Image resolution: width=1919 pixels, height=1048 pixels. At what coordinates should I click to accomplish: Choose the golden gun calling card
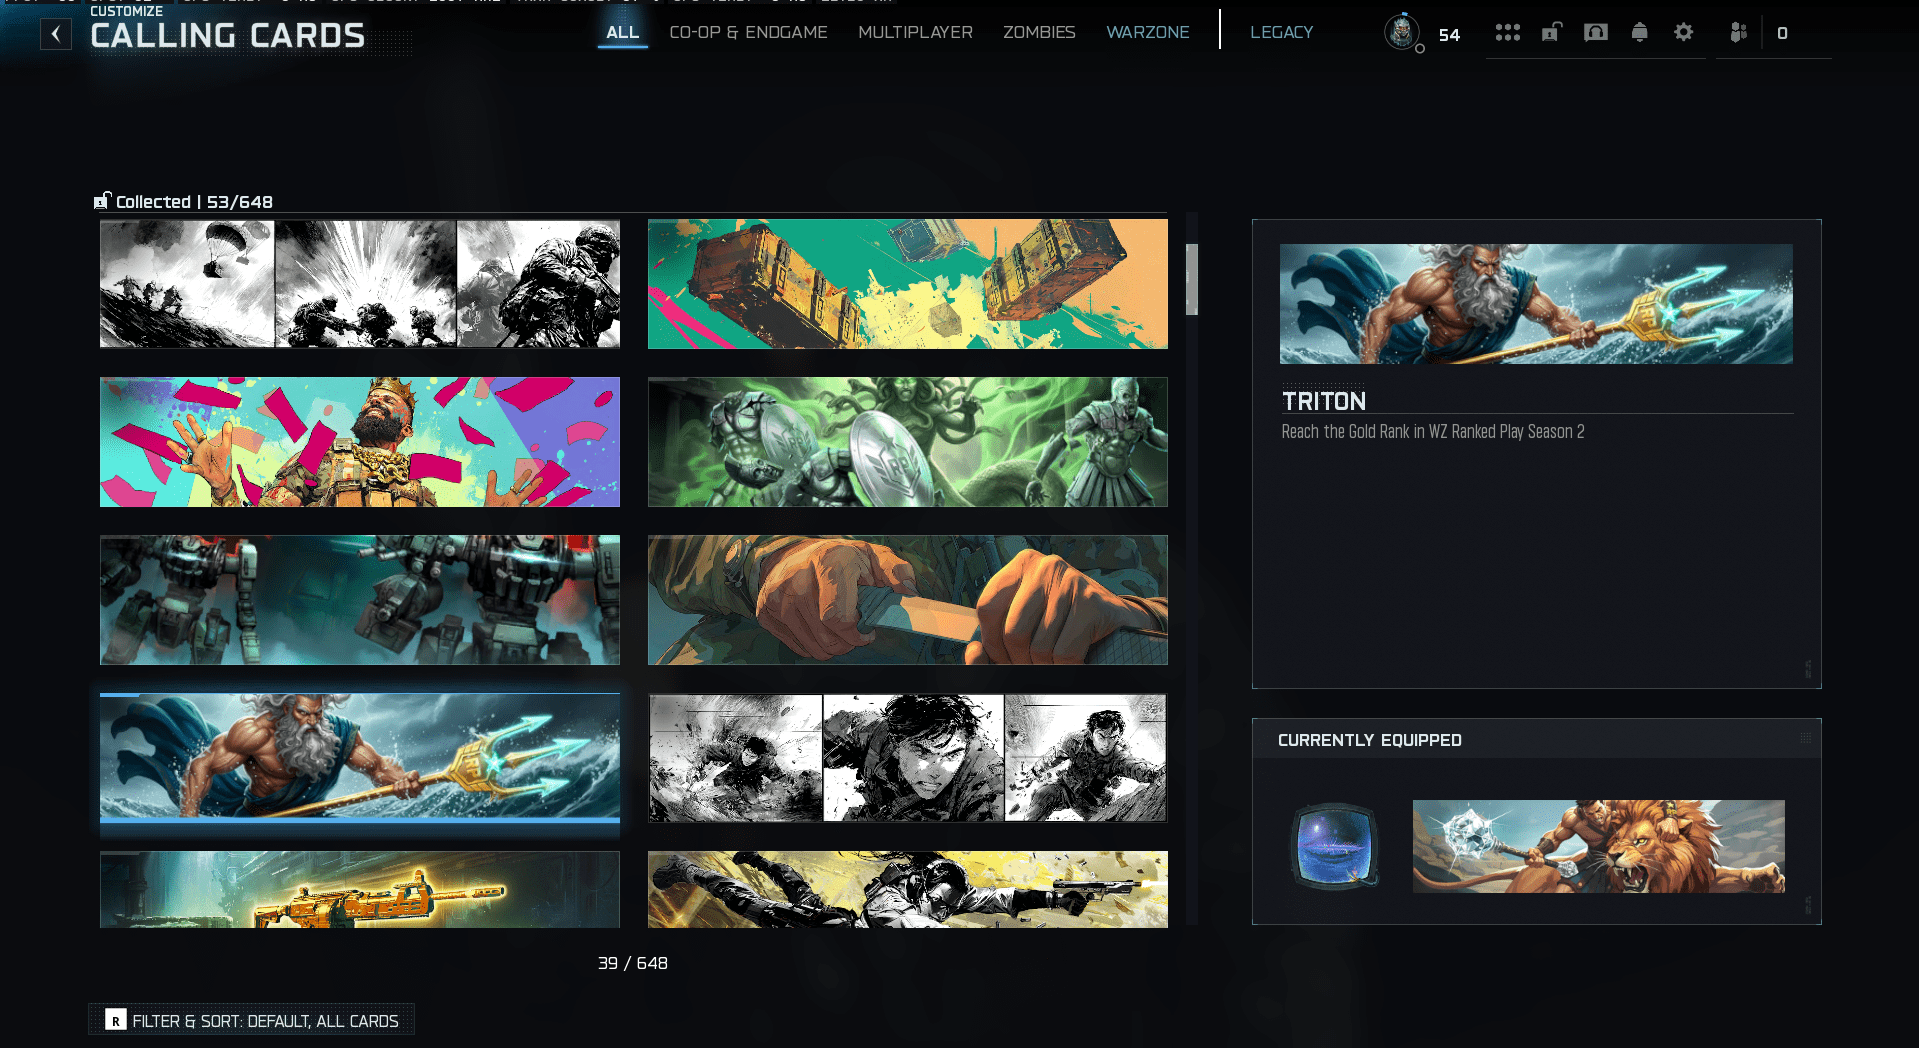tap(359, 889)
